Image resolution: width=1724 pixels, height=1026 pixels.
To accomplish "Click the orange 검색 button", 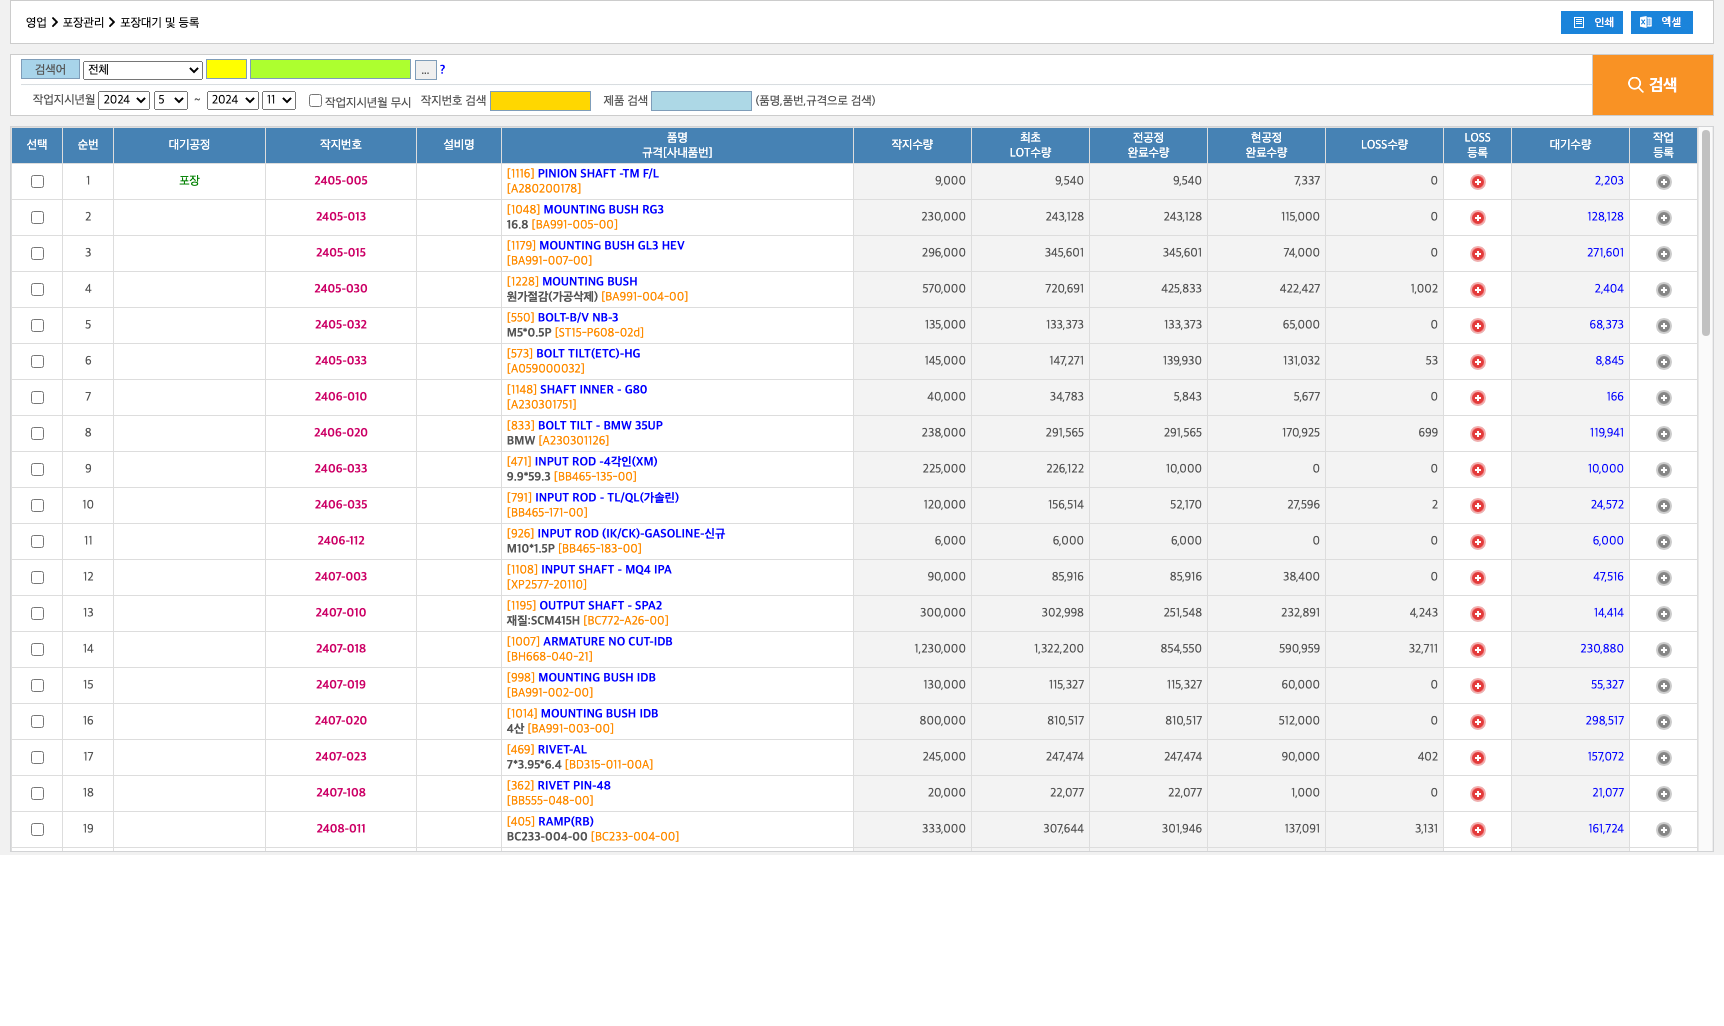I will pyautogui.click(x=1652, y=85).
